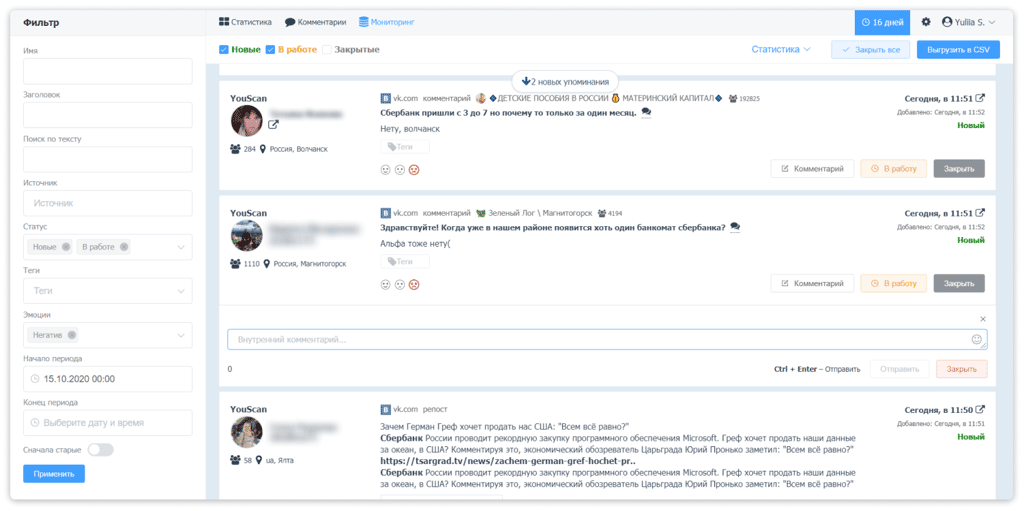Image resolution: width=1024 pixels, height=511 pixels.
Task: Open external link icon of Магнитогорск mention
Action: [980, 213]
